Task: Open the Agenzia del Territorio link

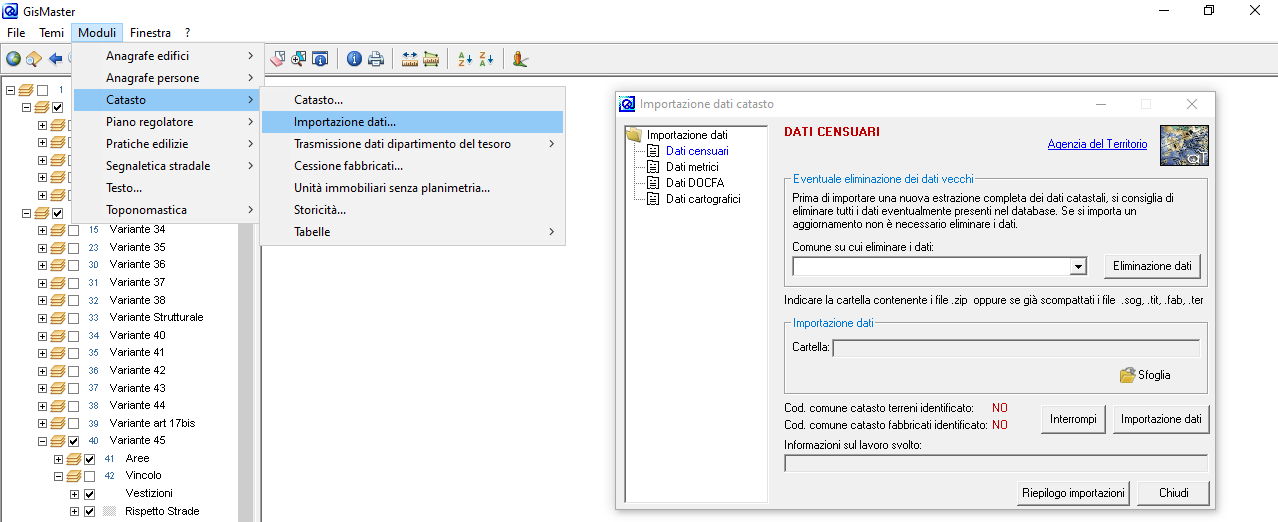Action: point(1097,144)
